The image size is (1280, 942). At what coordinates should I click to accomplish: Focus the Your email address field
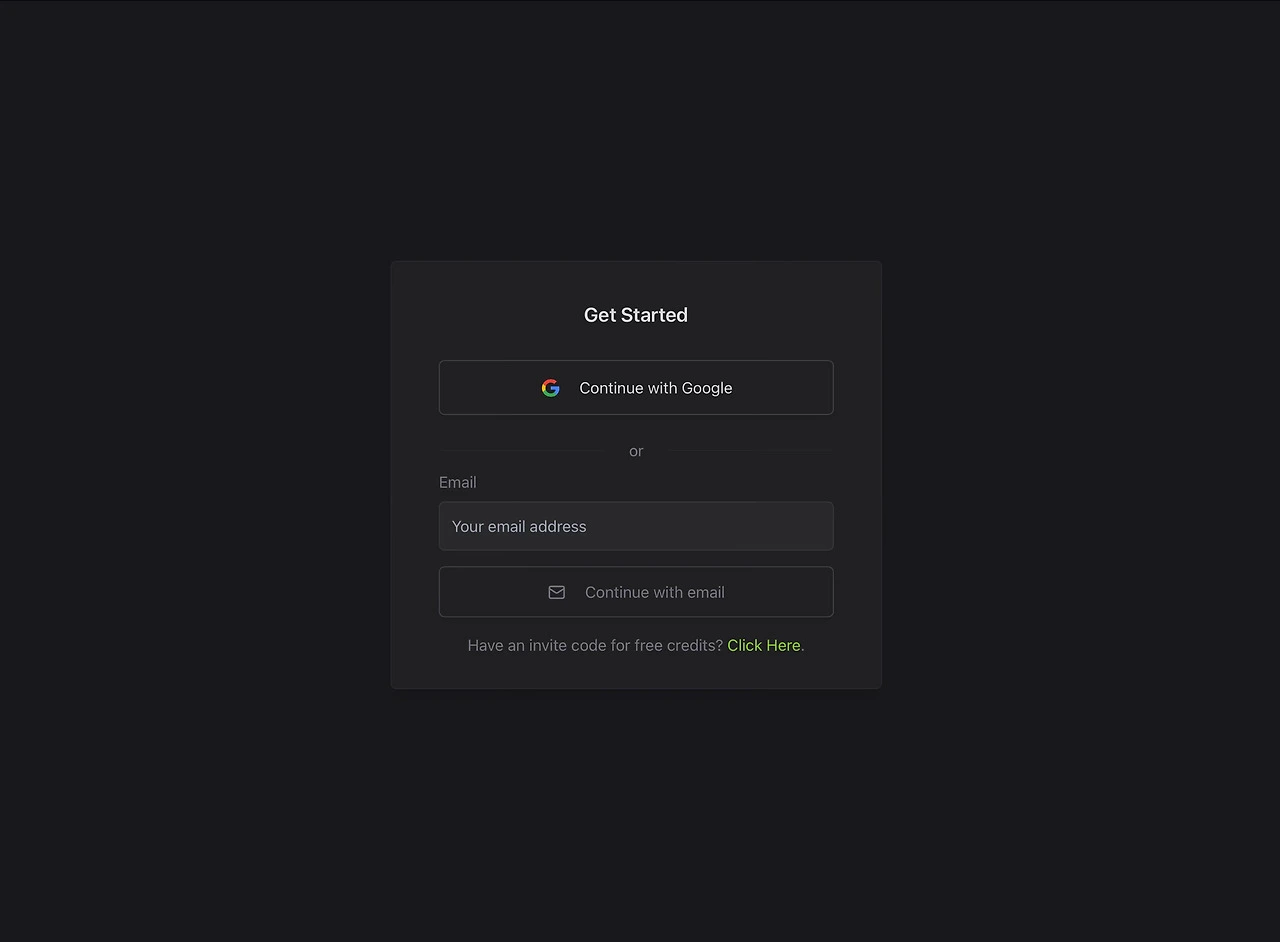[636, 526]
